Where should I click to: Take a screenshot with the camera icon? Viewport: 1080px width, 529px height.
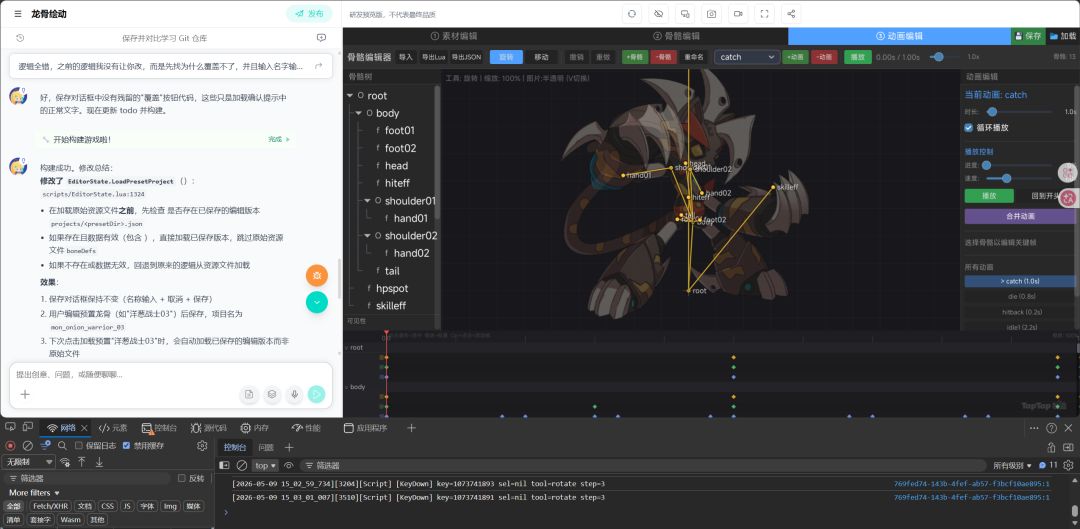point(712,14)
